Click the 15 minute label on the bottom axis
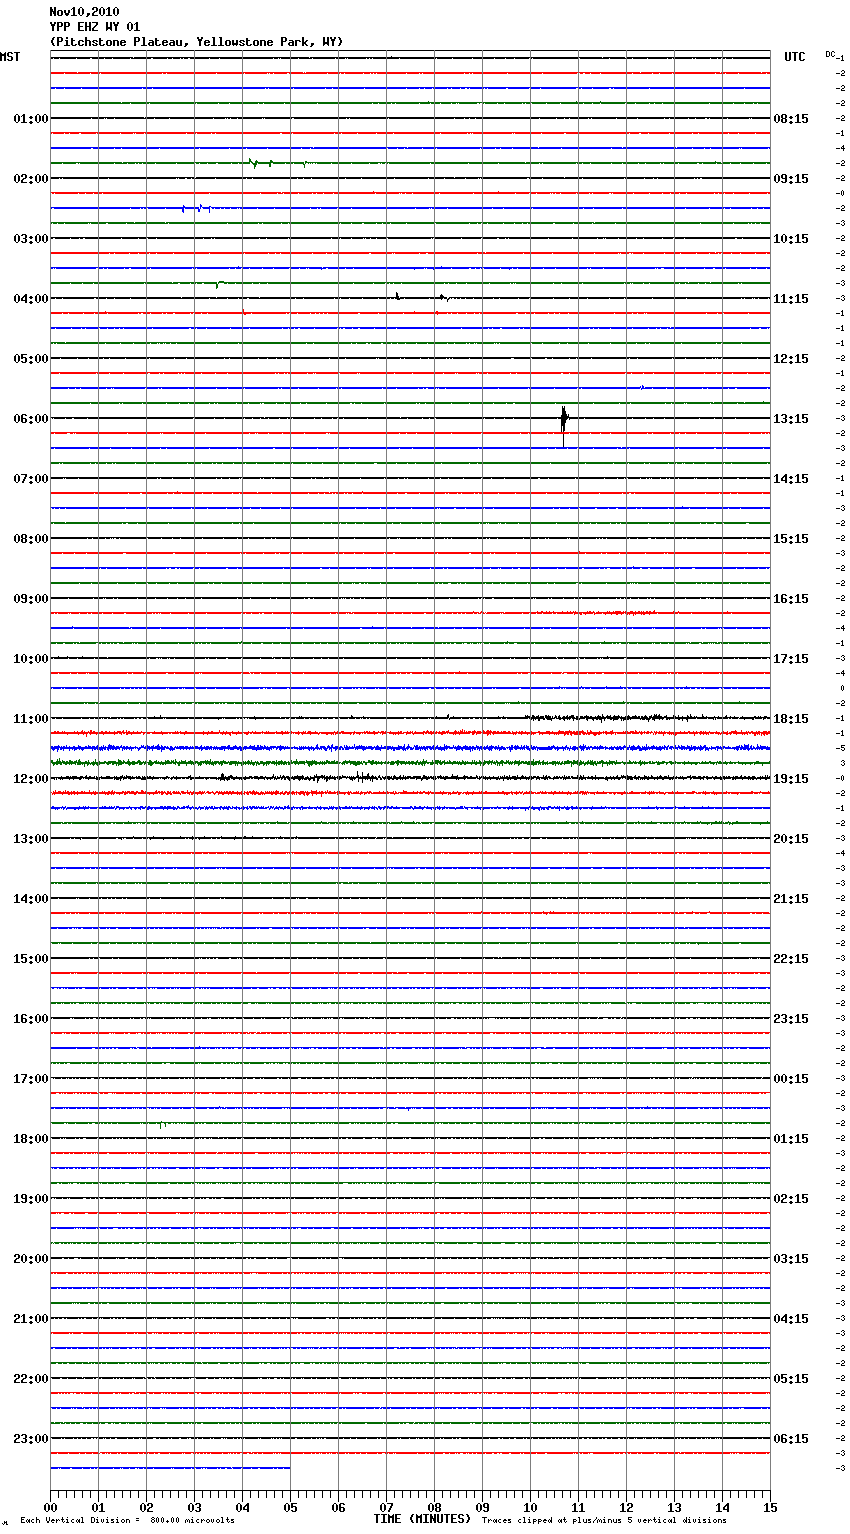 770,1508
